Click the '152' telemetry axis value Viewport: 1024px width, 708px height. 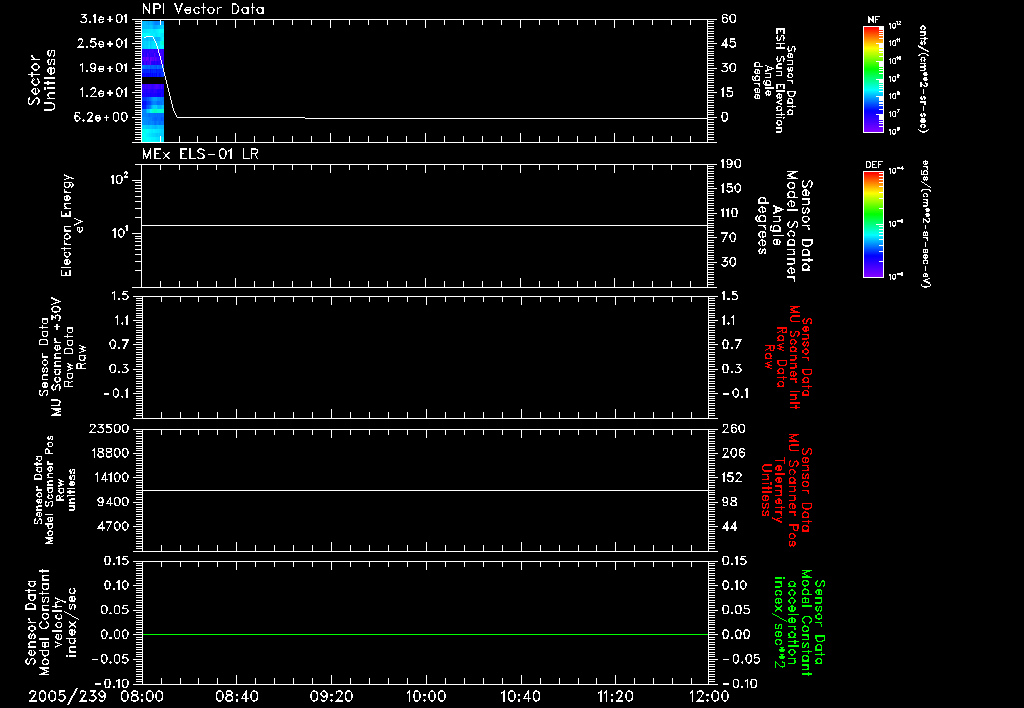[x=733, y=477]
